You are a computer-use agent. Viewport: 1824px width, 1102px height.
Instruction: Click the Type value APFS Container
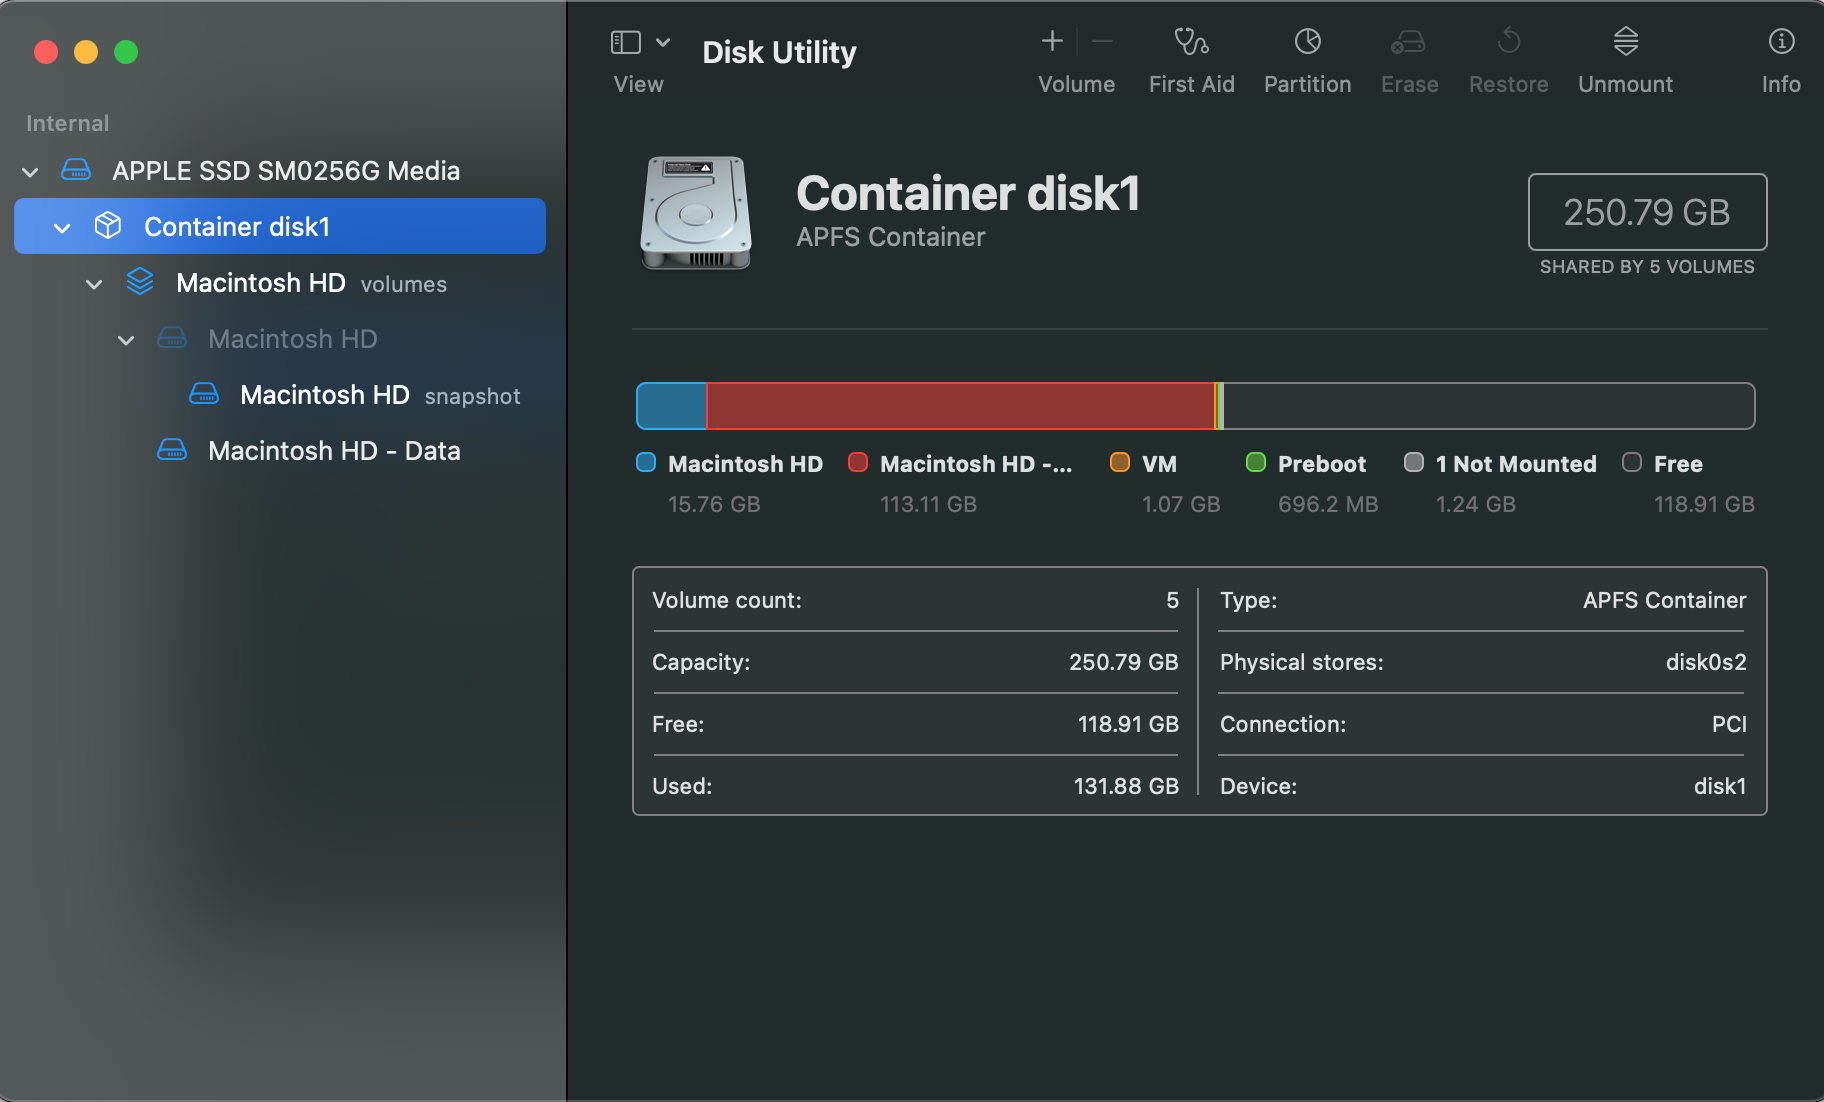click(x=1664, y=600)
